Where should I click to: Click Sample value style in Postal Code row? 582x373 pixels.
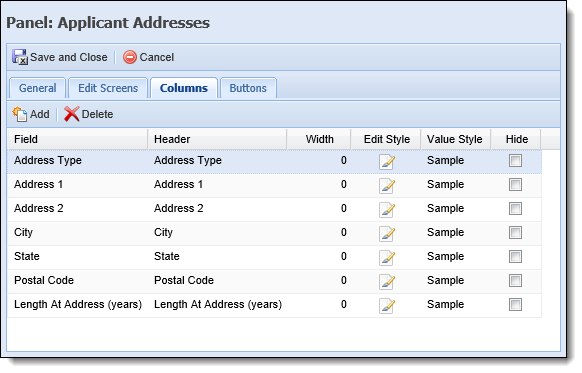445,281
